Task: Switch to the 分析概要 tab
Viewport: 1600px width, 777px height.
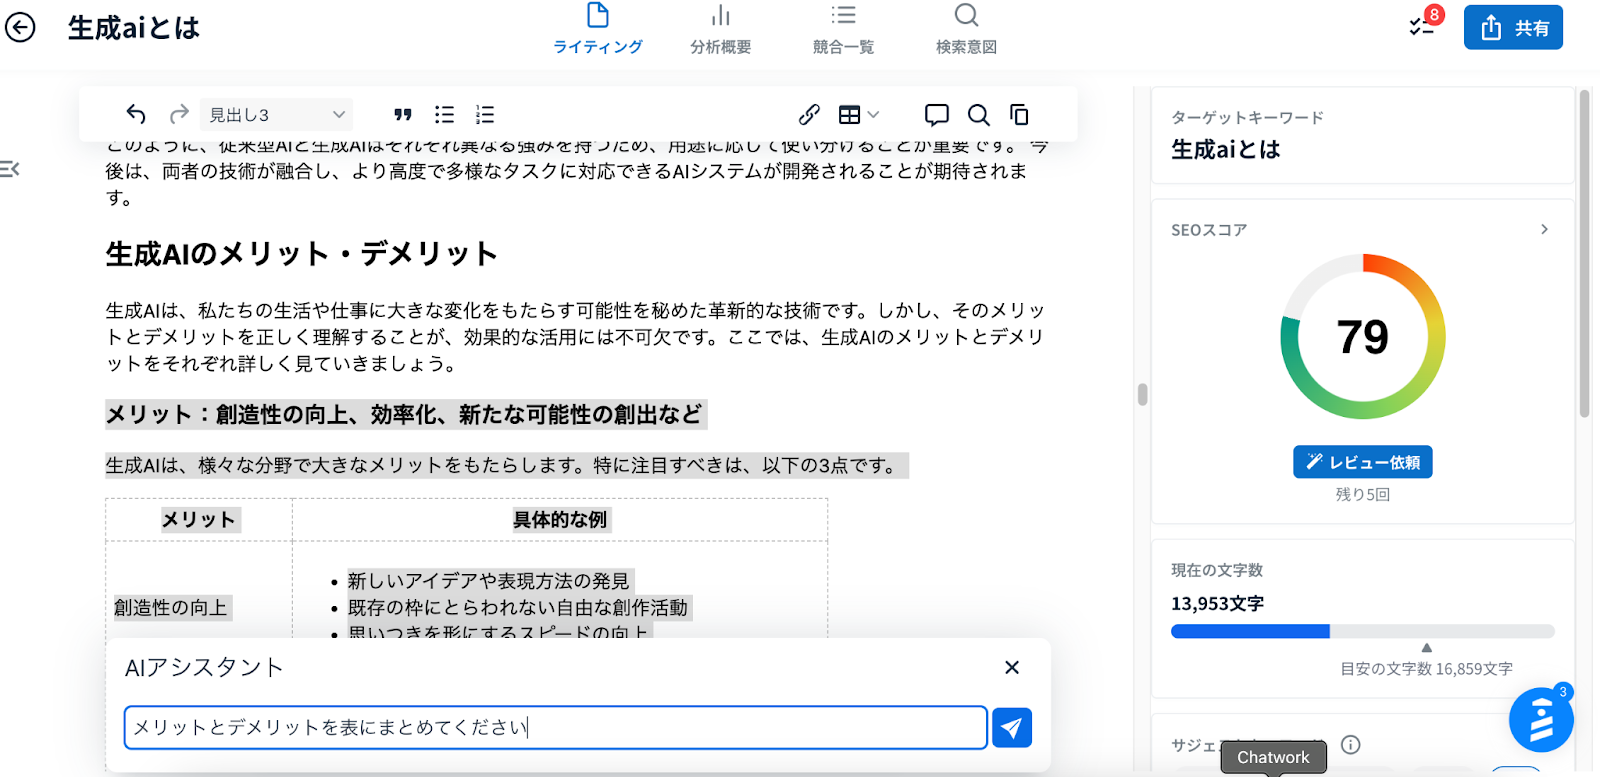Action: click(720, 29)
